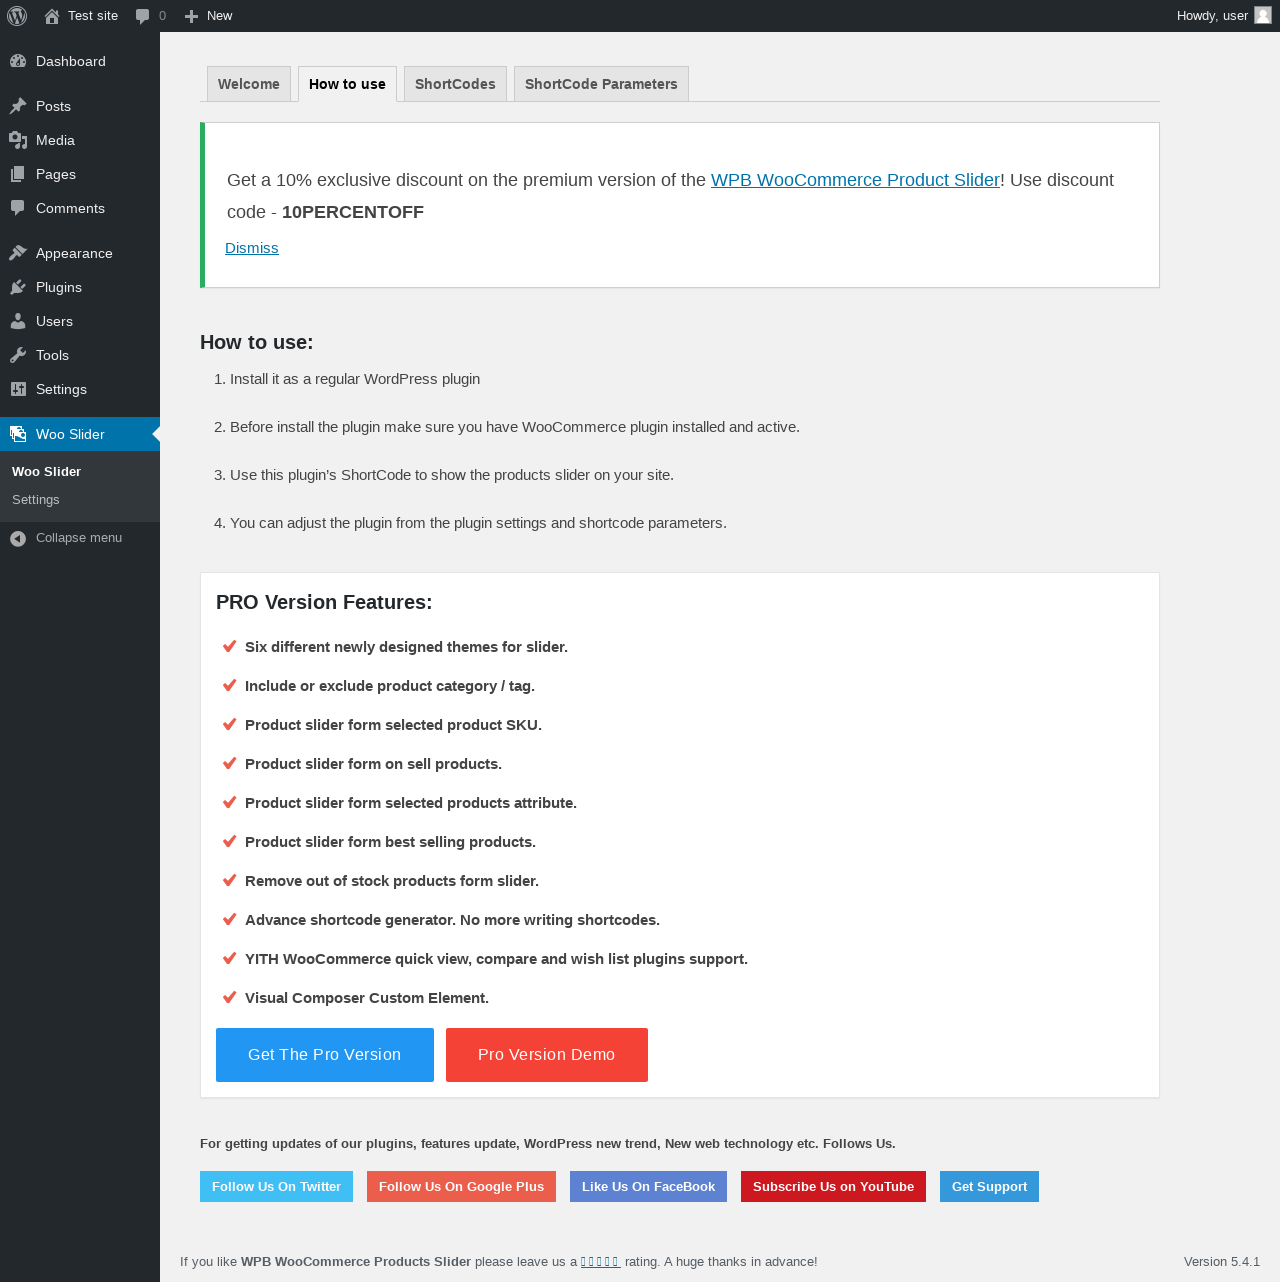Select the top-level Woo Slider menu item
Screen dimensions: 1280x1282
click(80, 434)
